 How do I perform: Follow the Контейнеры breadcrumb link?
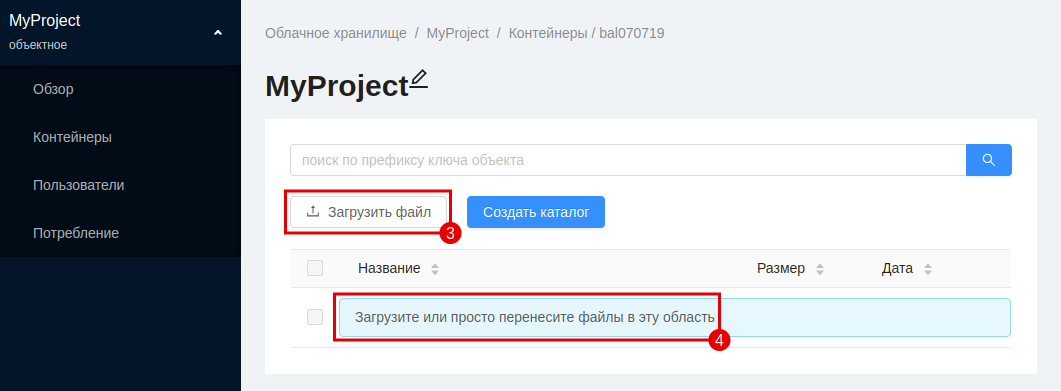click(x=548, y=33)
